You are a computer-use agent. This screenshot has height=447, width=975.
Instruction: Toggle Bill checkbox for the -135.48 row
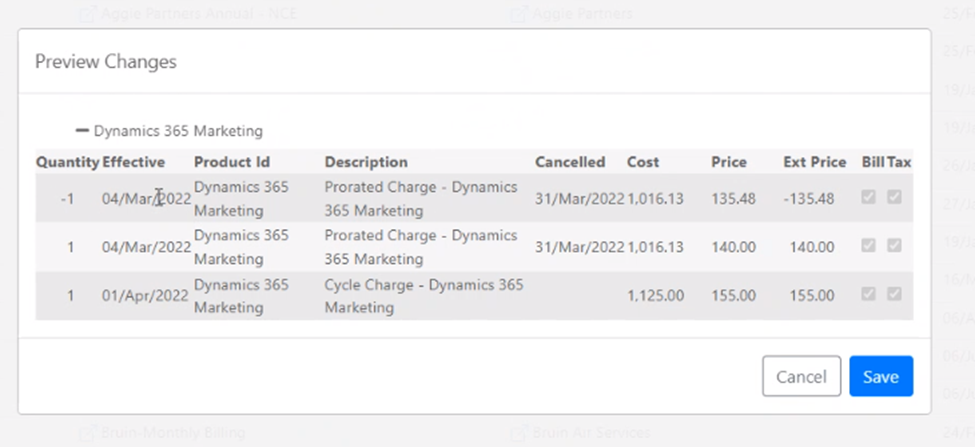[869, 198]
